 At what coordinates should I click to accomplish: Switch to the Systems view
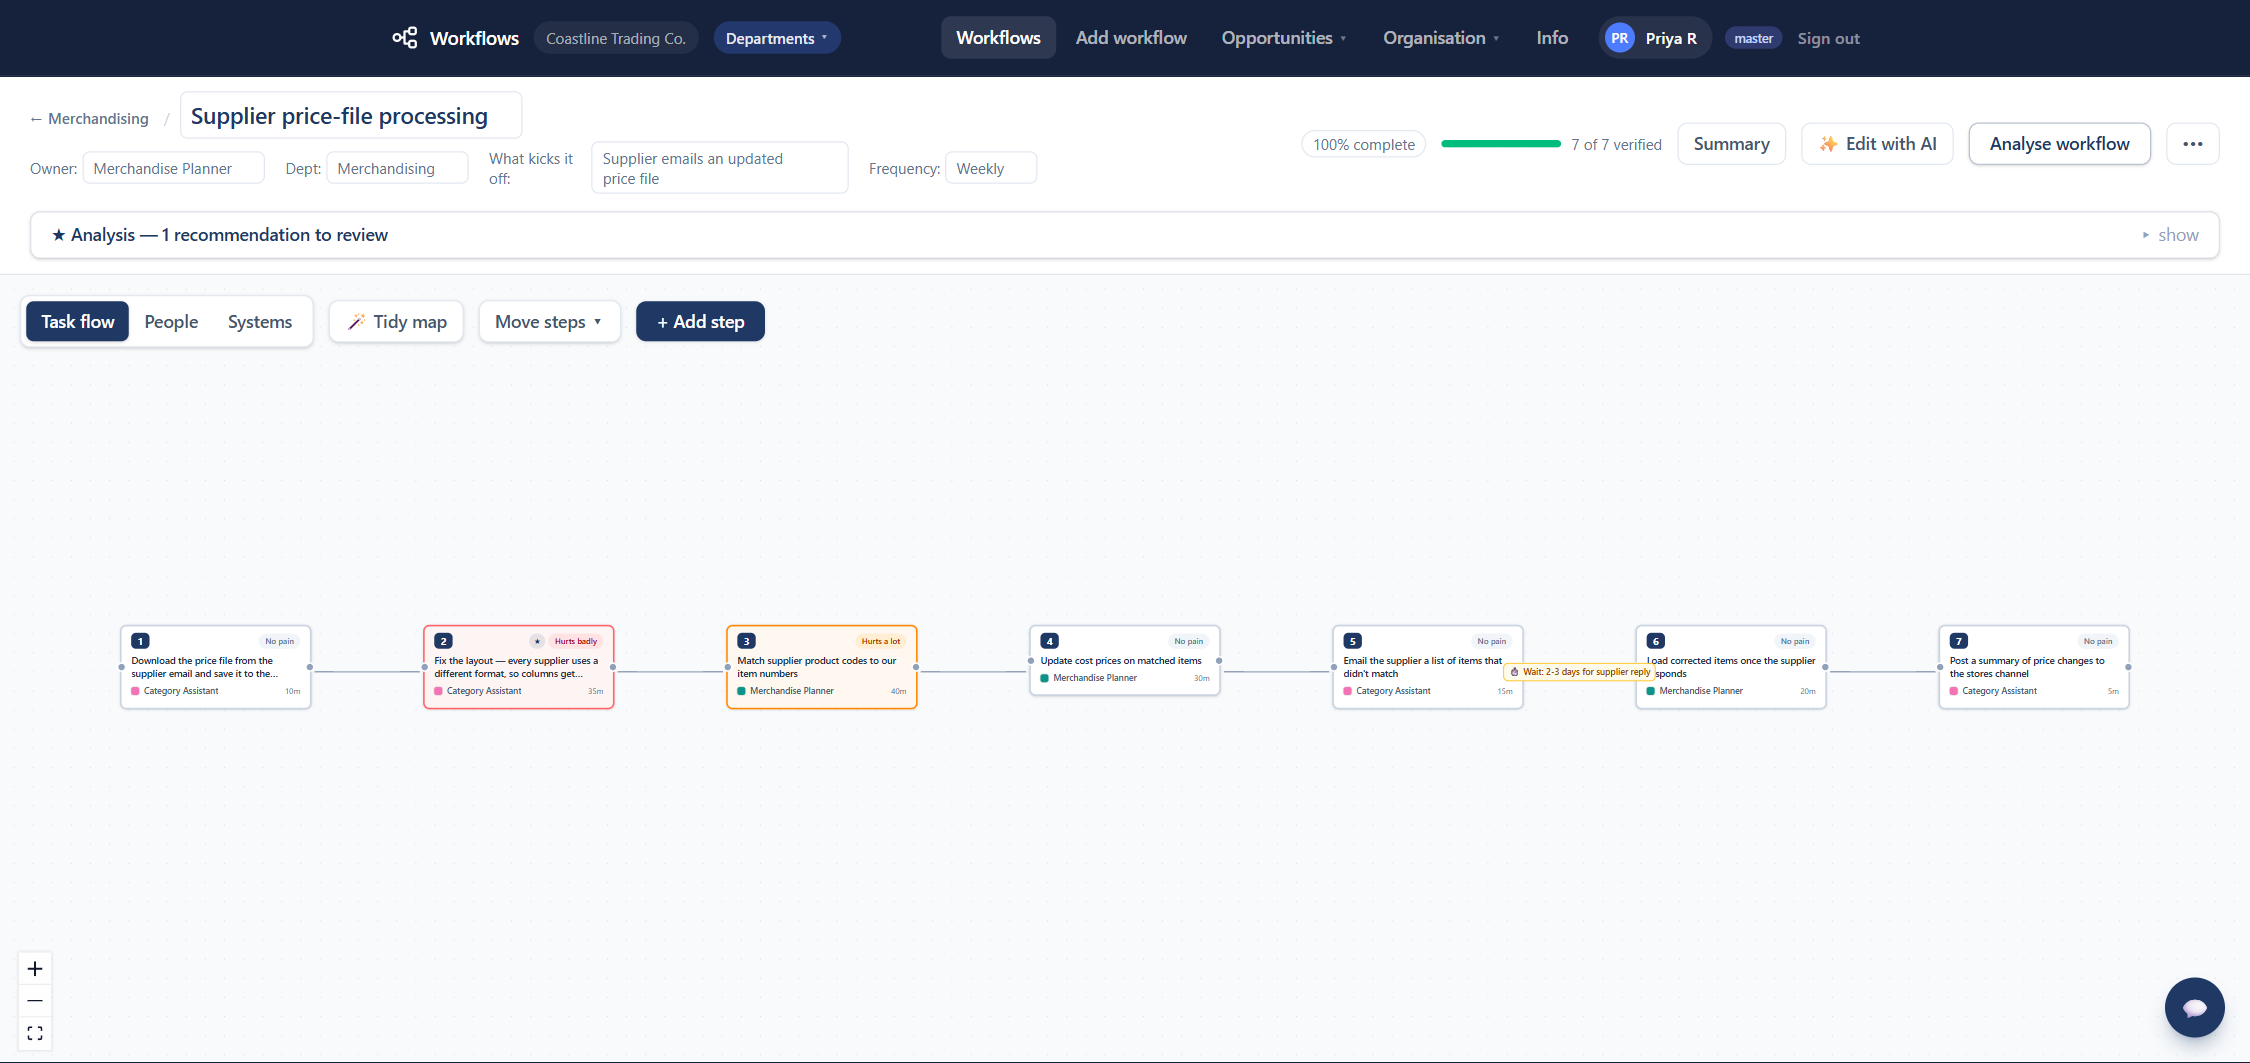[x=260, y=322]
